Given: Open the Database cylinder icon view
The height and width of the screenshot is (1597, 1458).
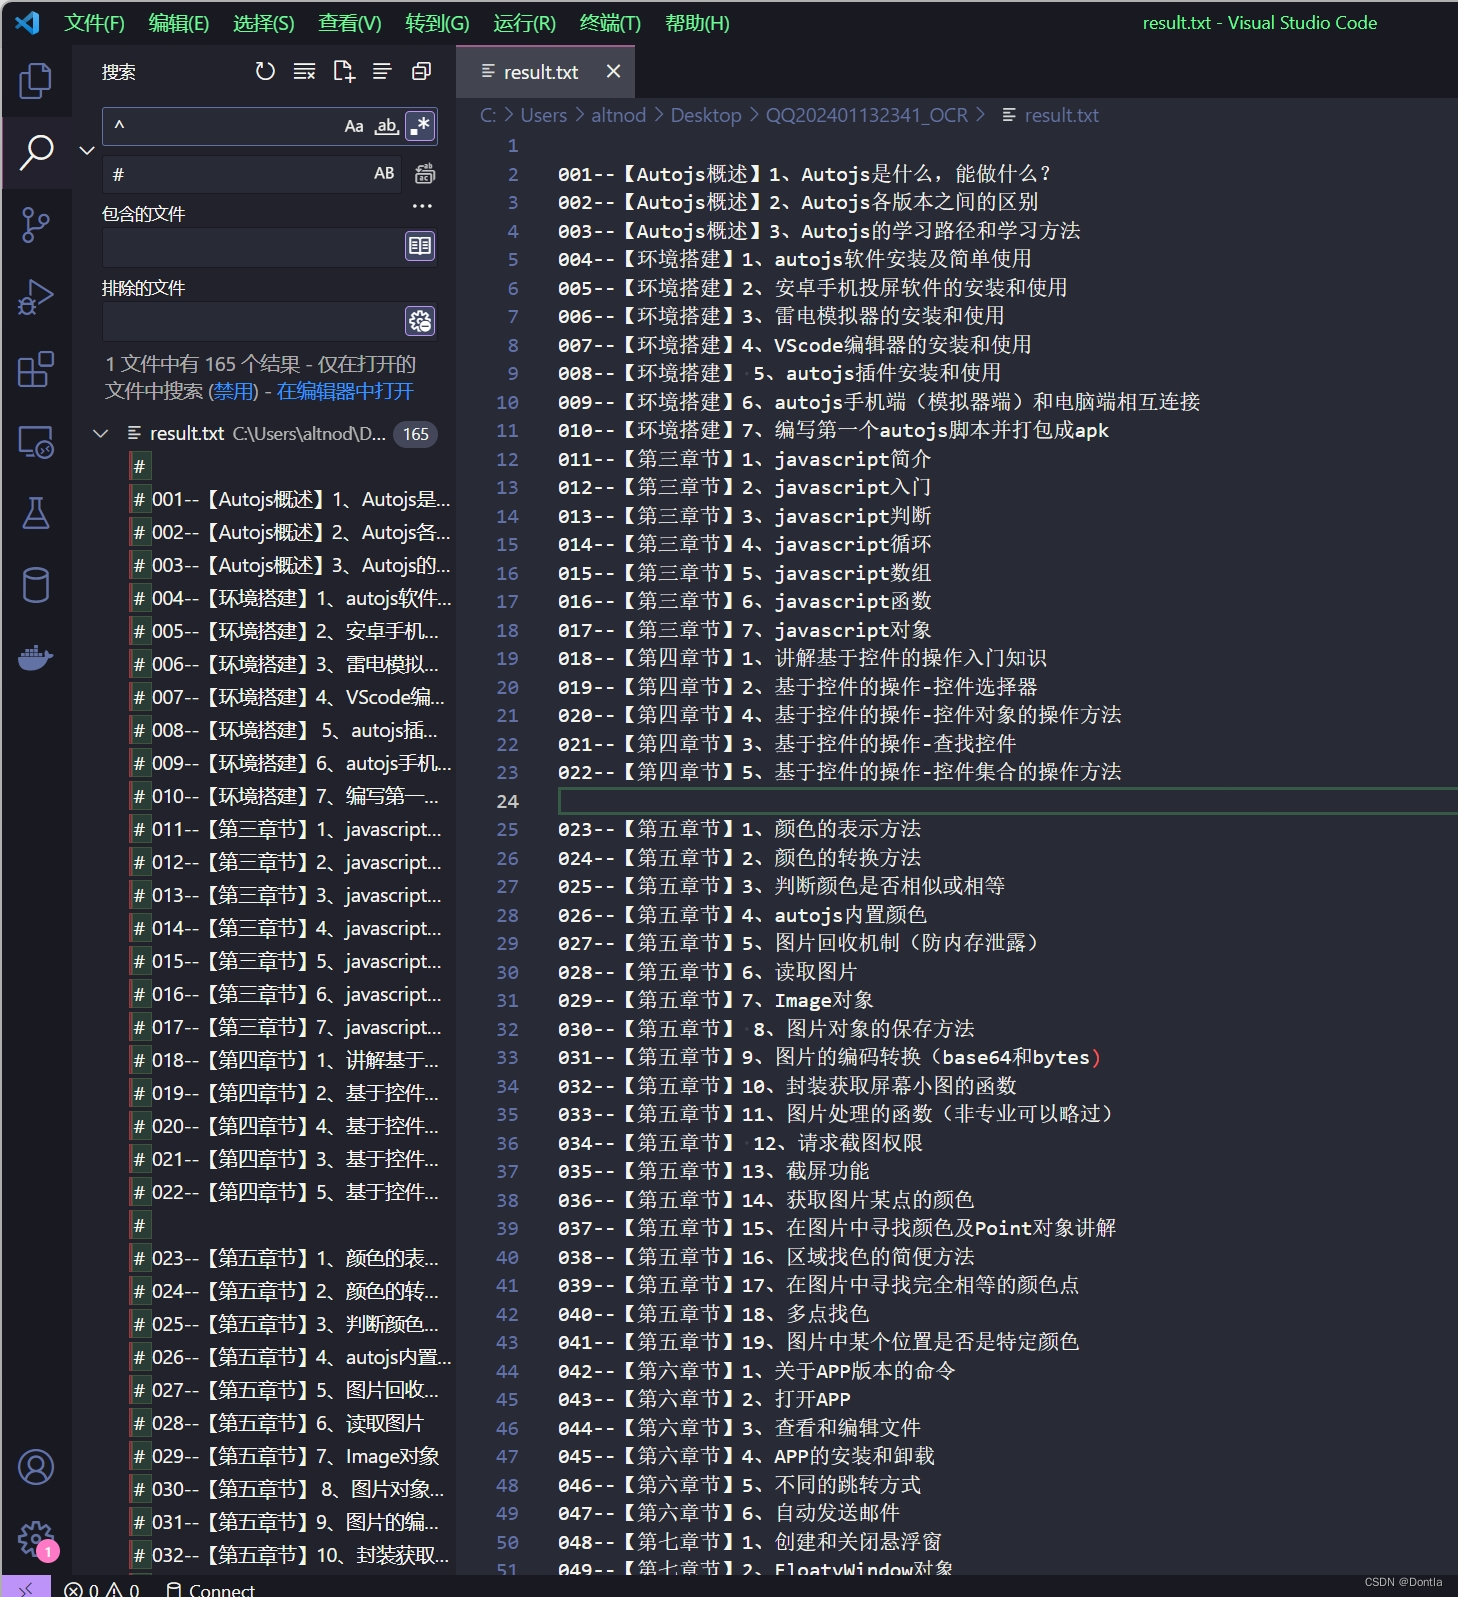Looking at the screenshot, I should 36,585.
